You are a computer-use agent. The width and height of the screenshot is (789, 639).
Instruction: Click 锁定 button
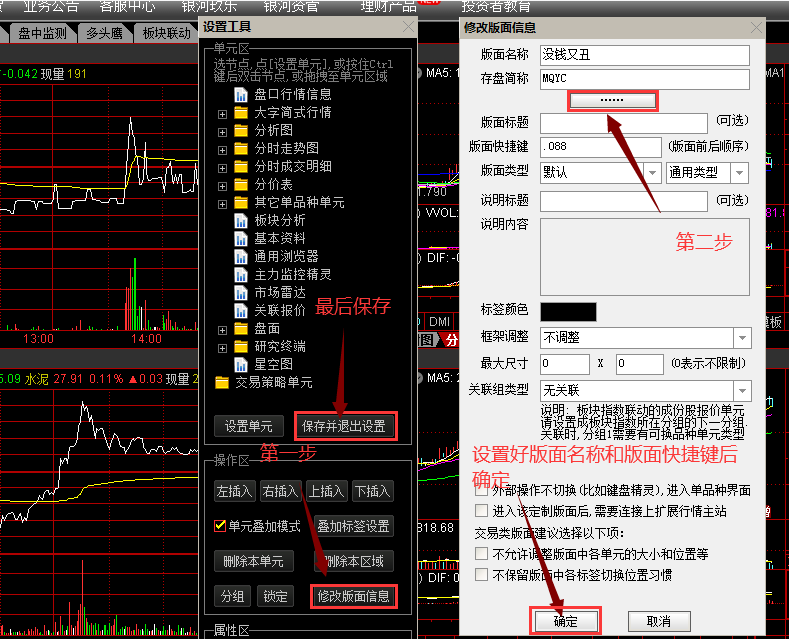pos(275,596)
